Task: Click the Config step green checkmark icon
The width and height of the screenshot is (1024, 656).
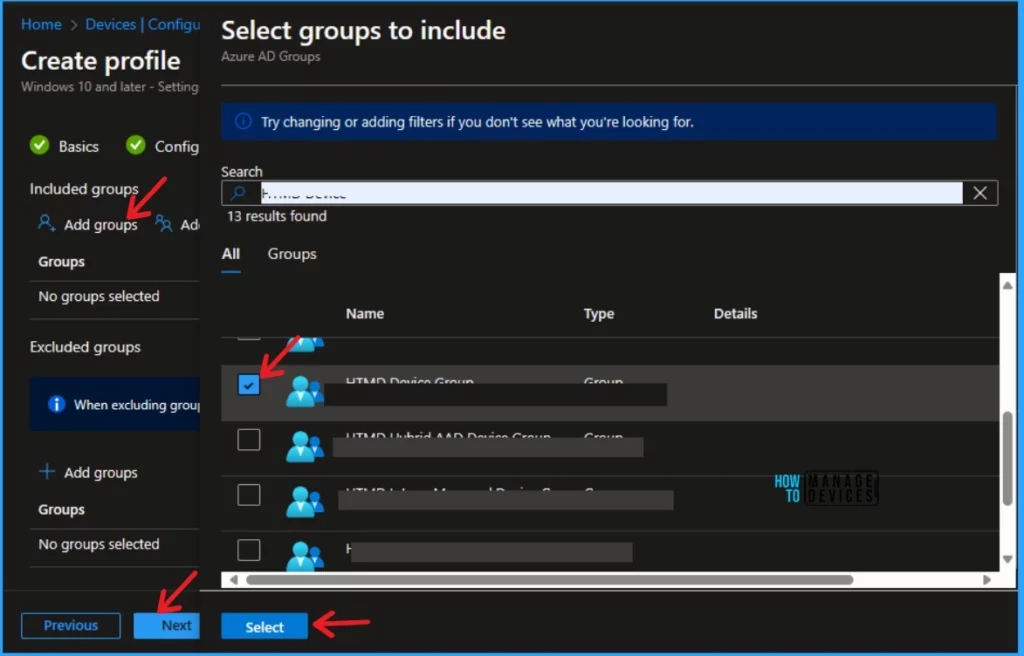Action: pyautogui.click(x=135, y=145)
